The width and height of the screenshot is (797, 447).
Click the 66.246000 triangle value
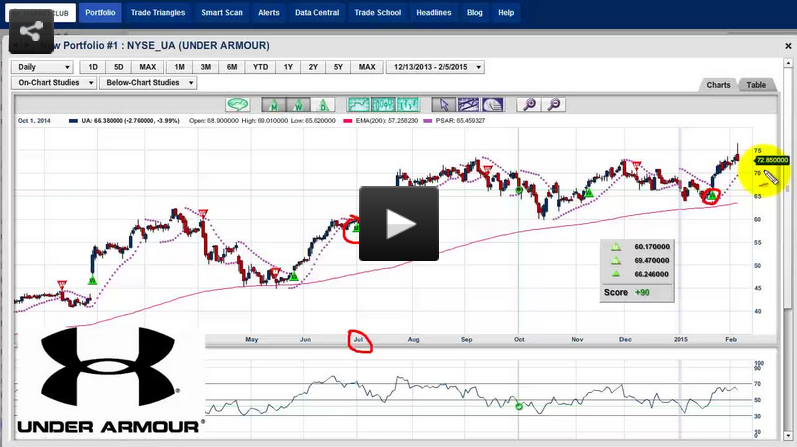click(x=652, y=274)
